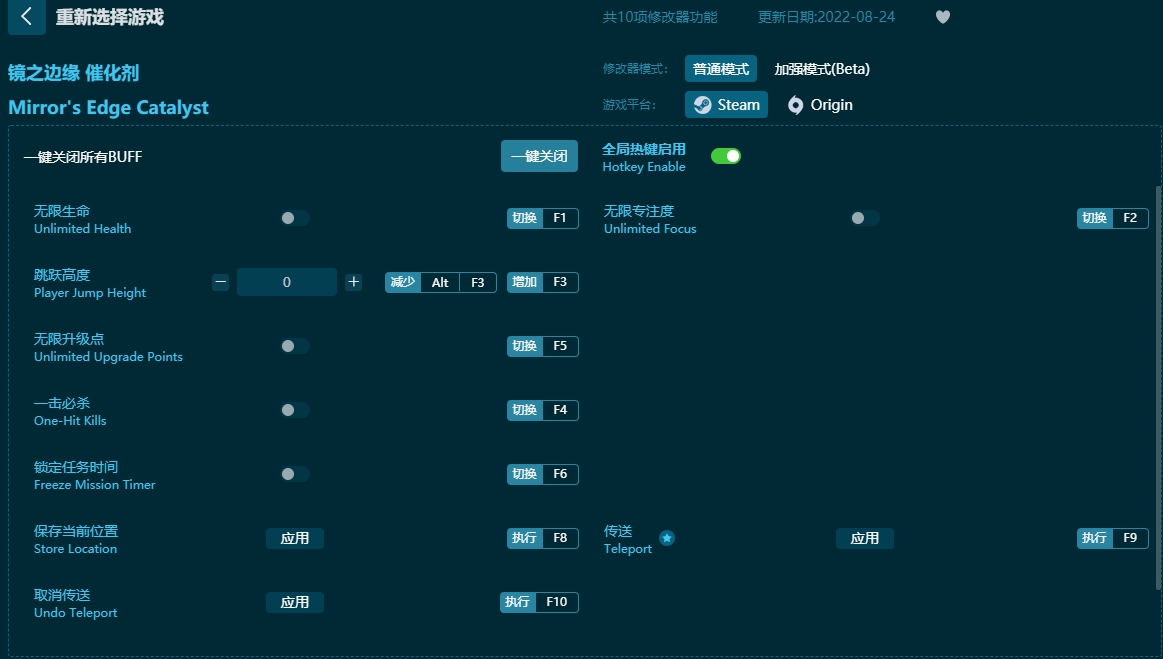Click F8 hotkey for Store Location
This screenshot has height=659, width=1163.
[543, 538]
